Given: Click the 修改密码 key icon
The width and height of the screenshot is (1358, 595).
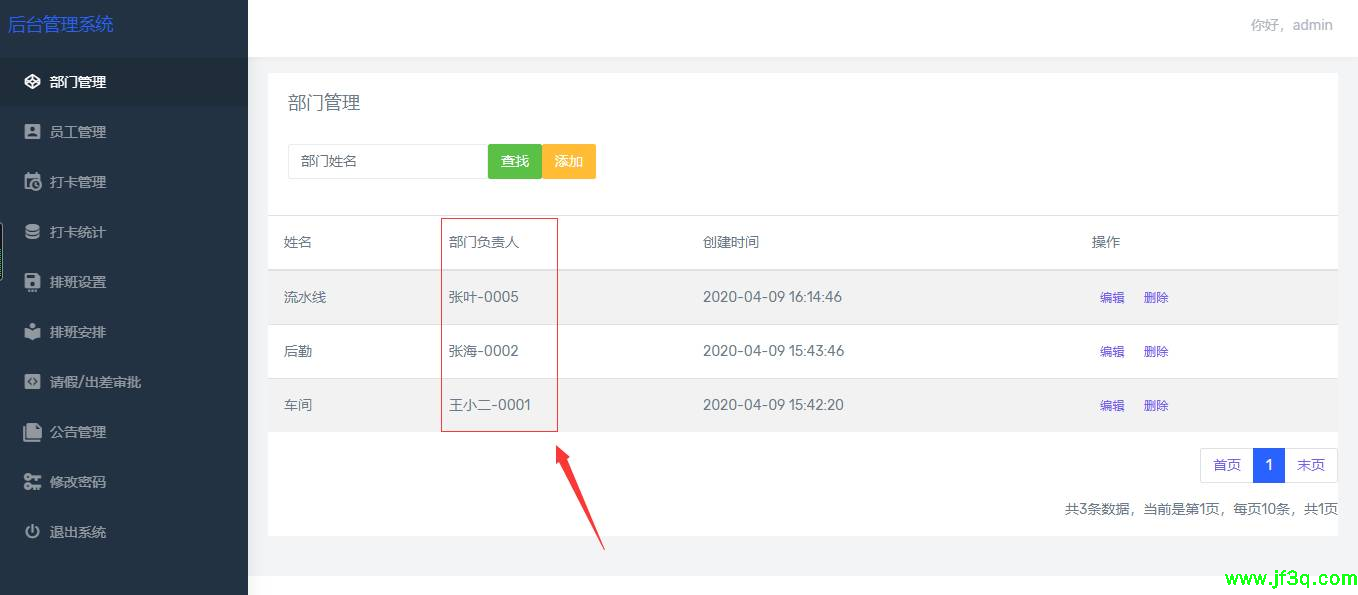Looking at the screenshot, I should (x=32, y=482).
